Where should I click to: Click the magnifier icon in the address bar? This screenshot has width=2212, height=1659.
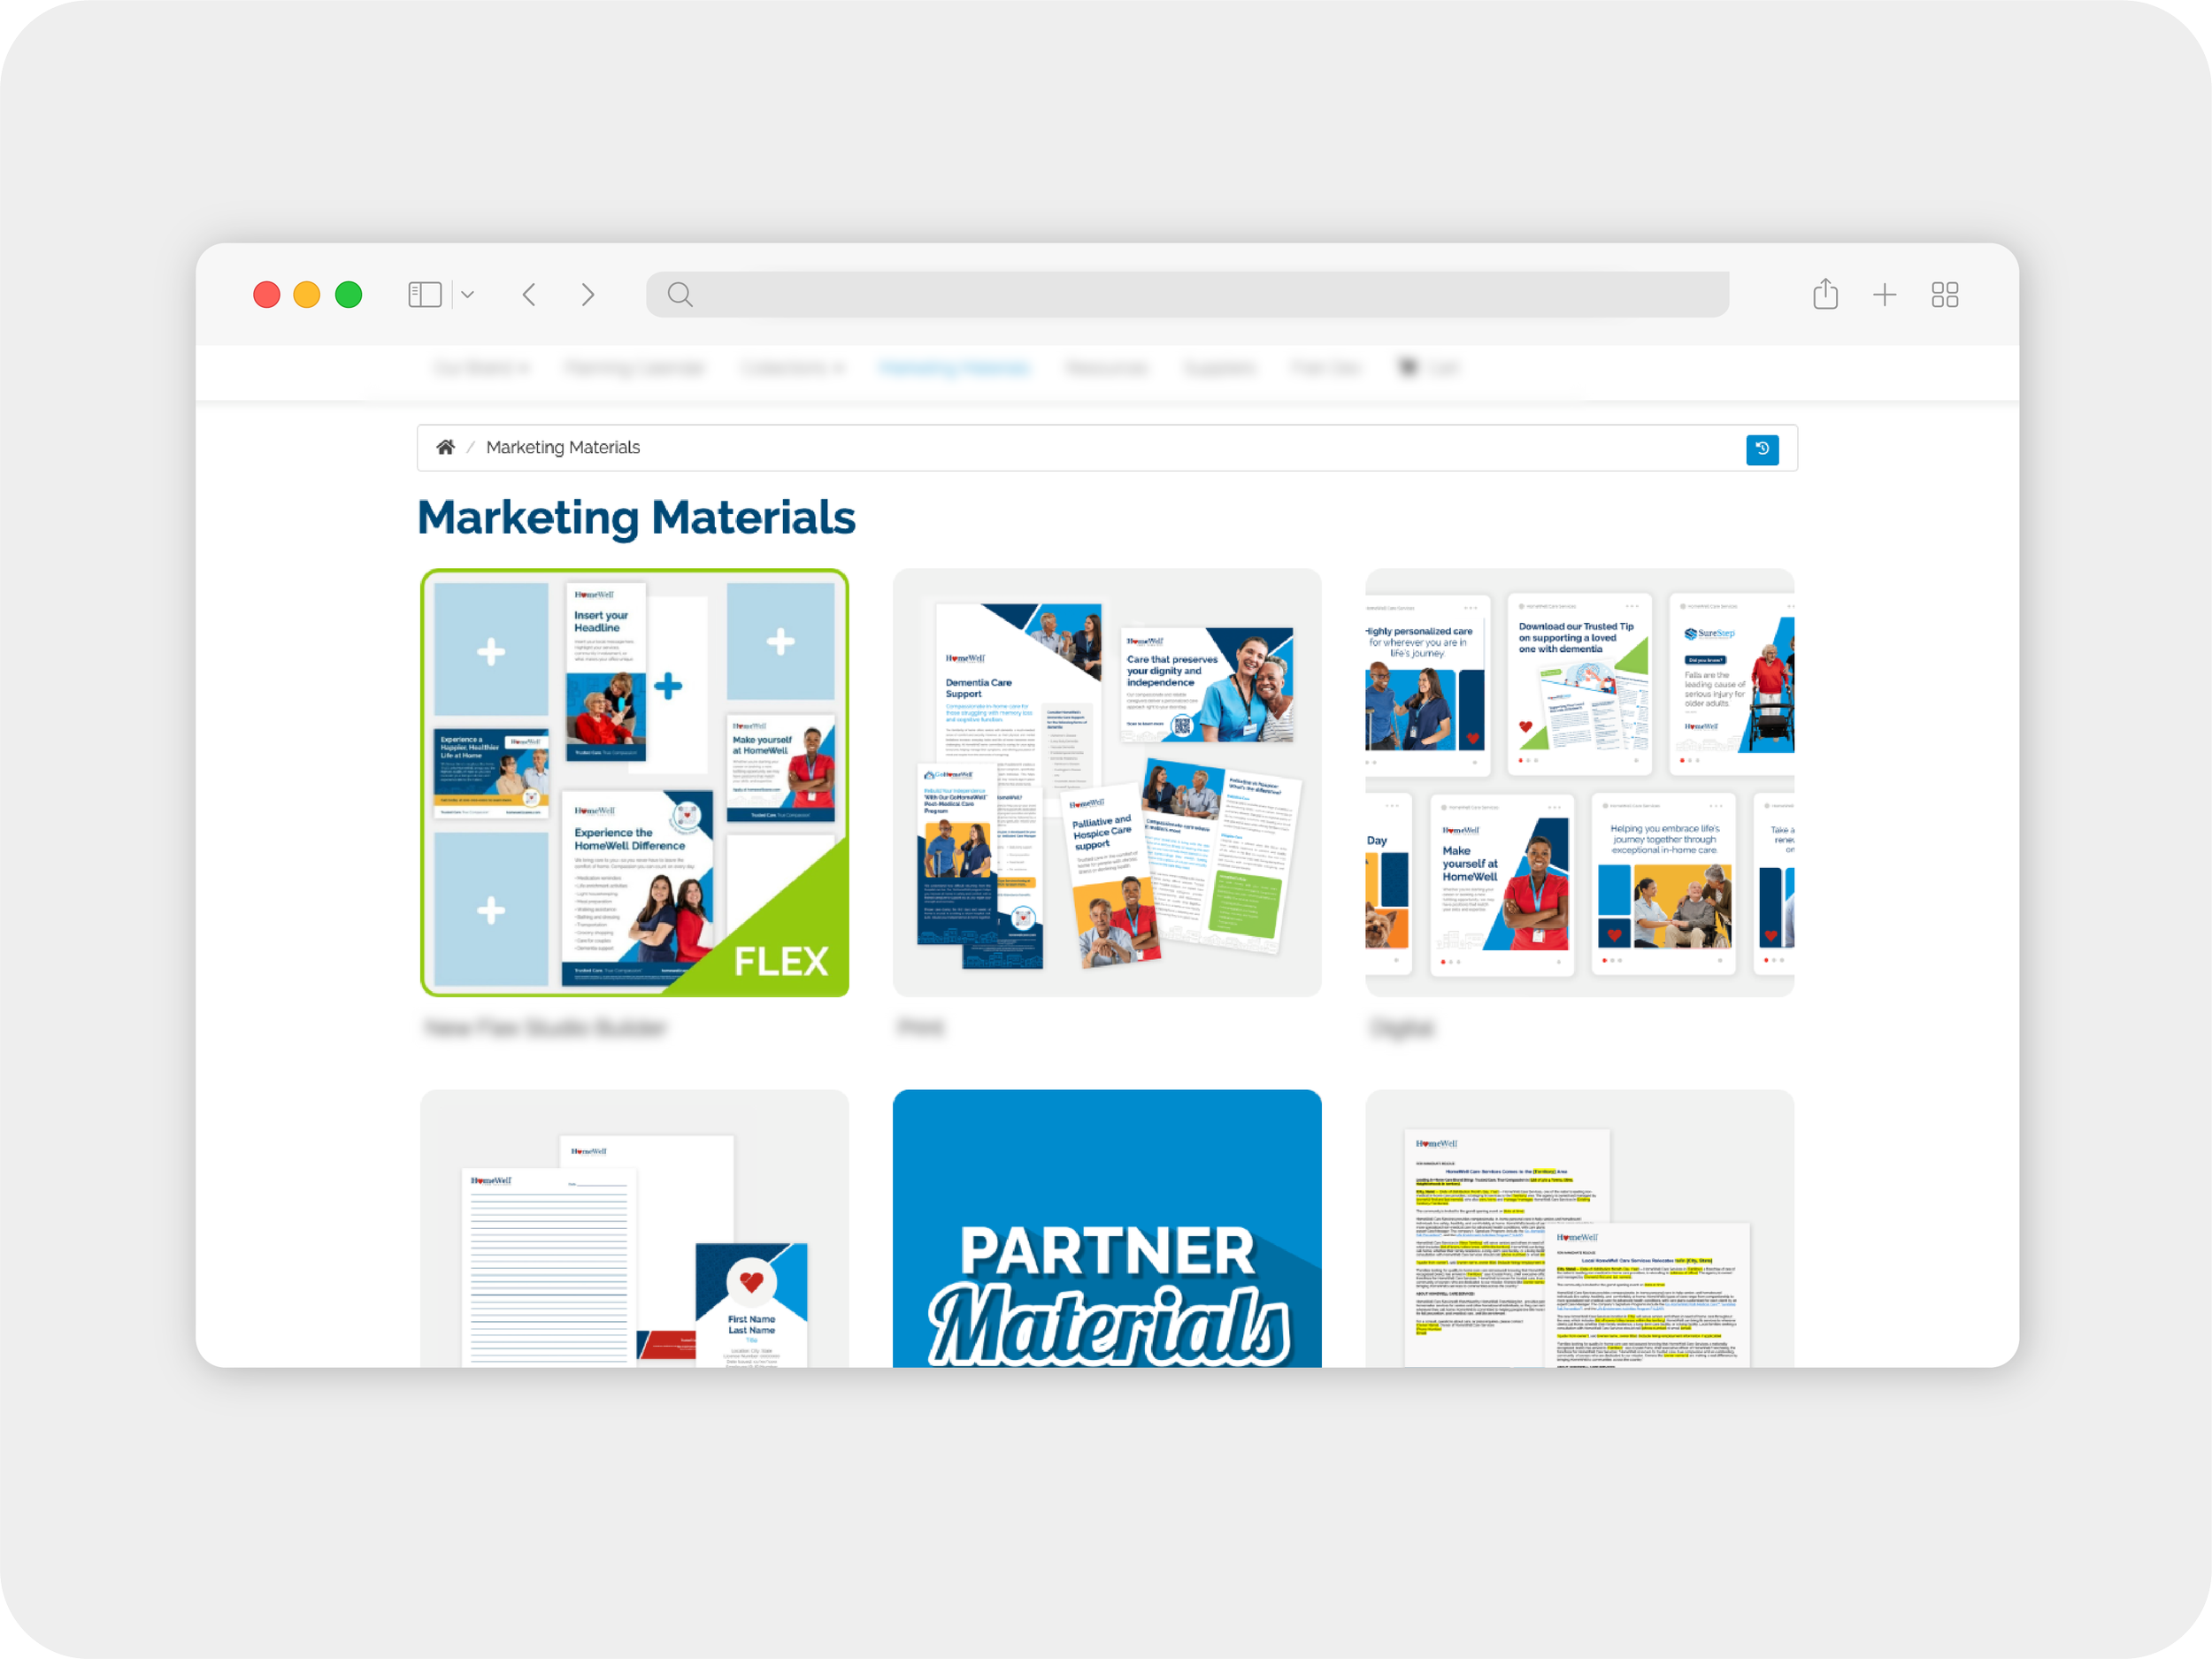680,294
